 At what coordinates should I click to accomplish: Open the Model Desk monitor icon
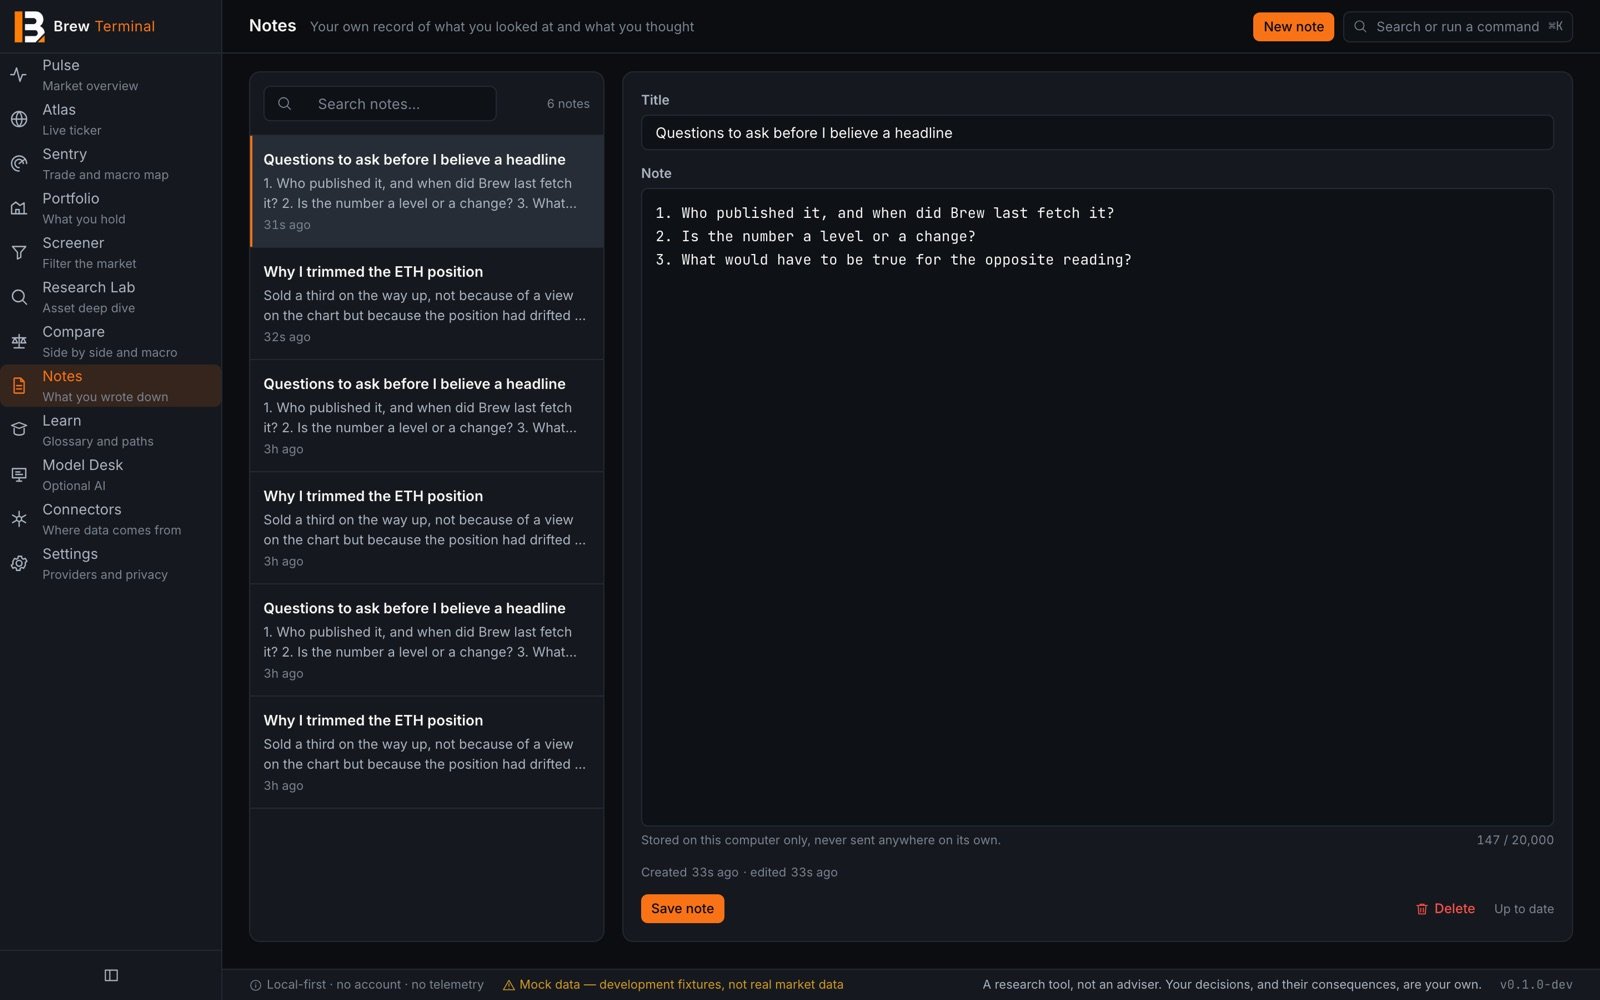(19, 475)
